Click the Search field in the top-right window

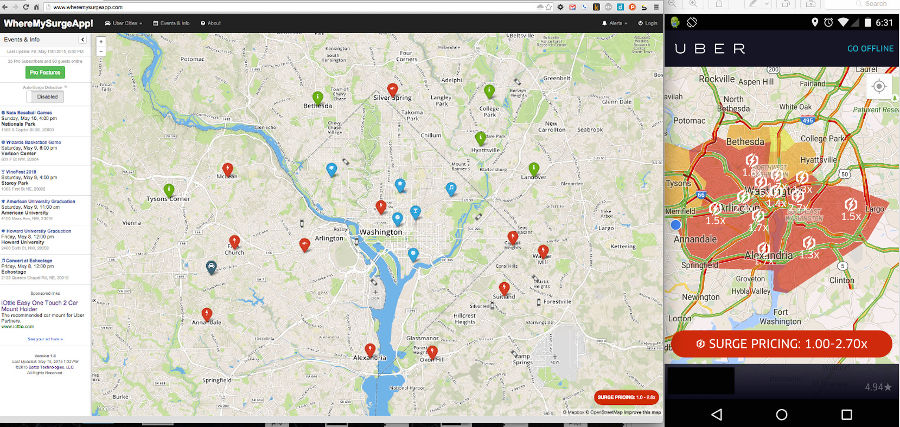tap(861, 4)
